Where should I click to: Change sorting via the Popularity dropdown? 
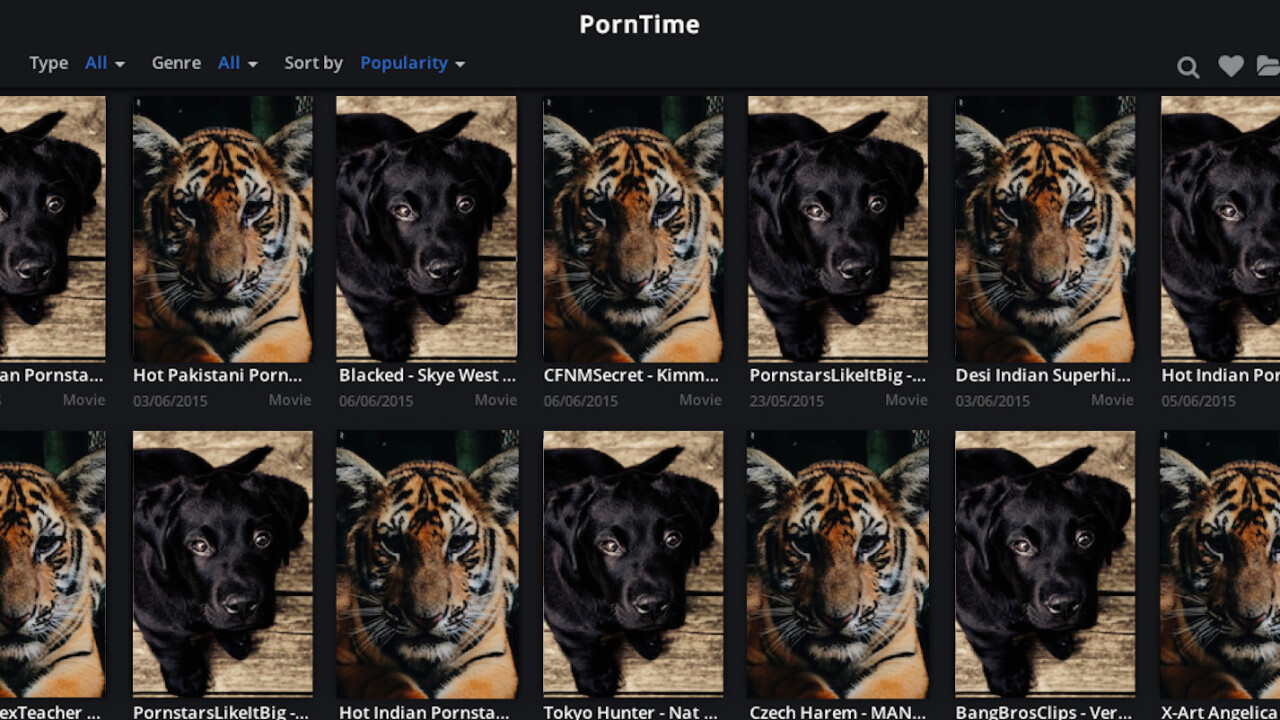coord(412,63)
